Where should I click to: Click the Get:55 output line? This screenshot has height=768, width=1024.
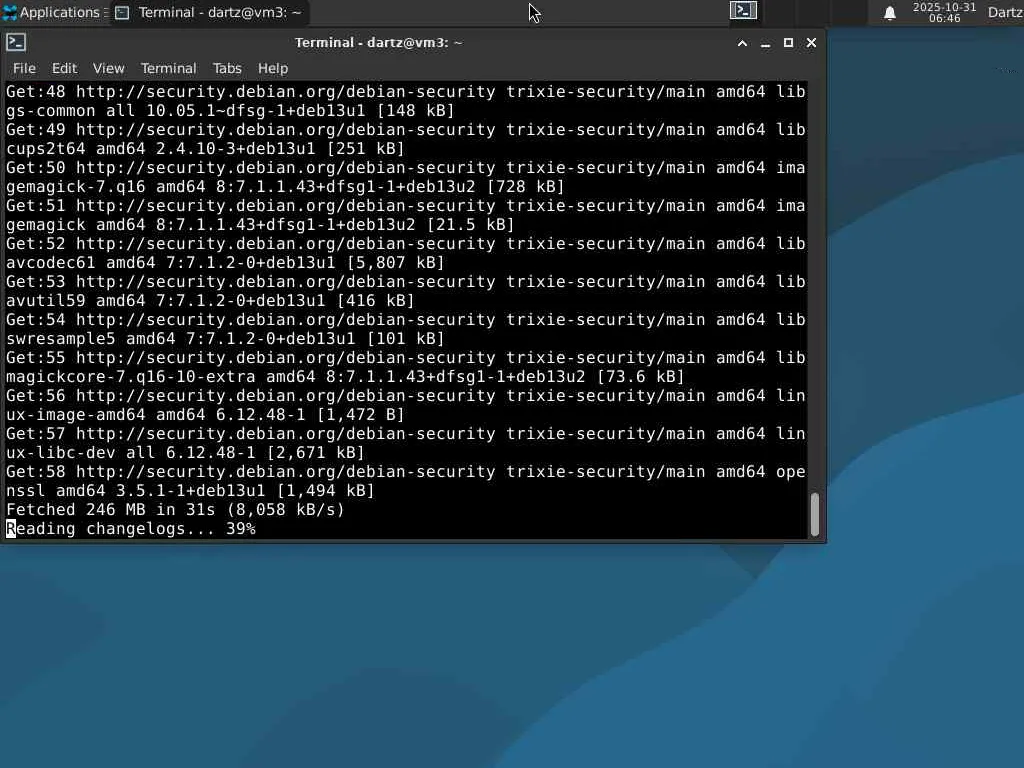406,358
